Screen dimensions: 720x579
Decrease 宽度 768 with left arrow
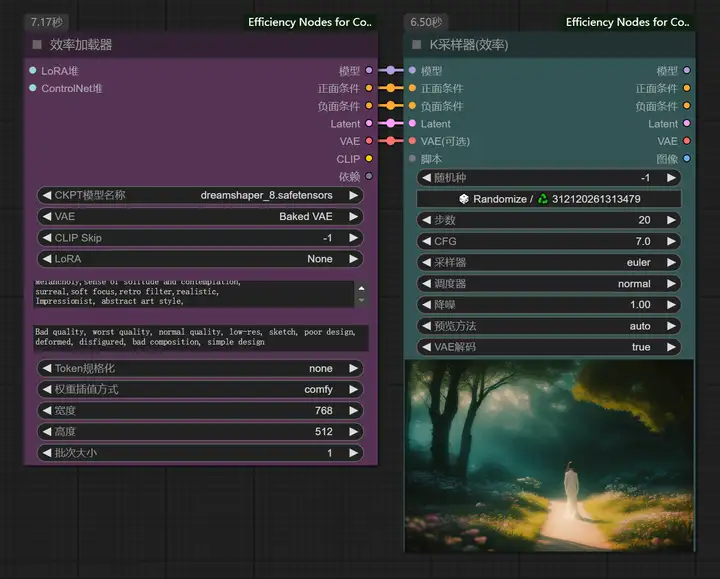pos(47,410)
